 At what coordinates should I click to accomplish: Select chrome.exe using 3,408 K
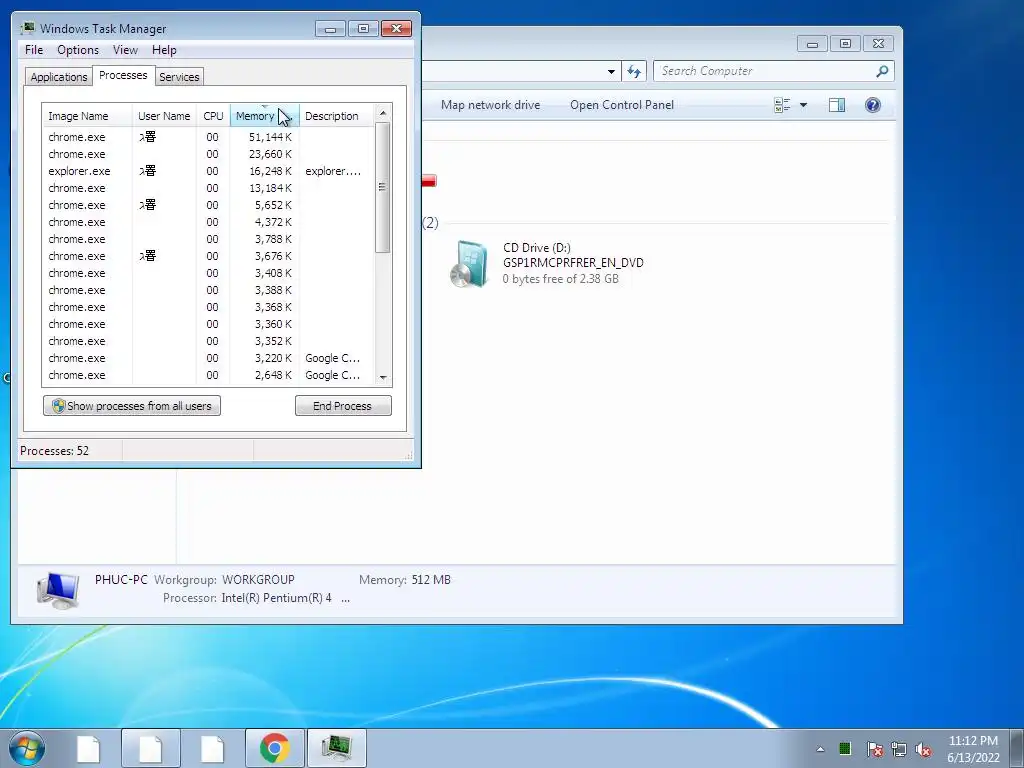[208, 273]
